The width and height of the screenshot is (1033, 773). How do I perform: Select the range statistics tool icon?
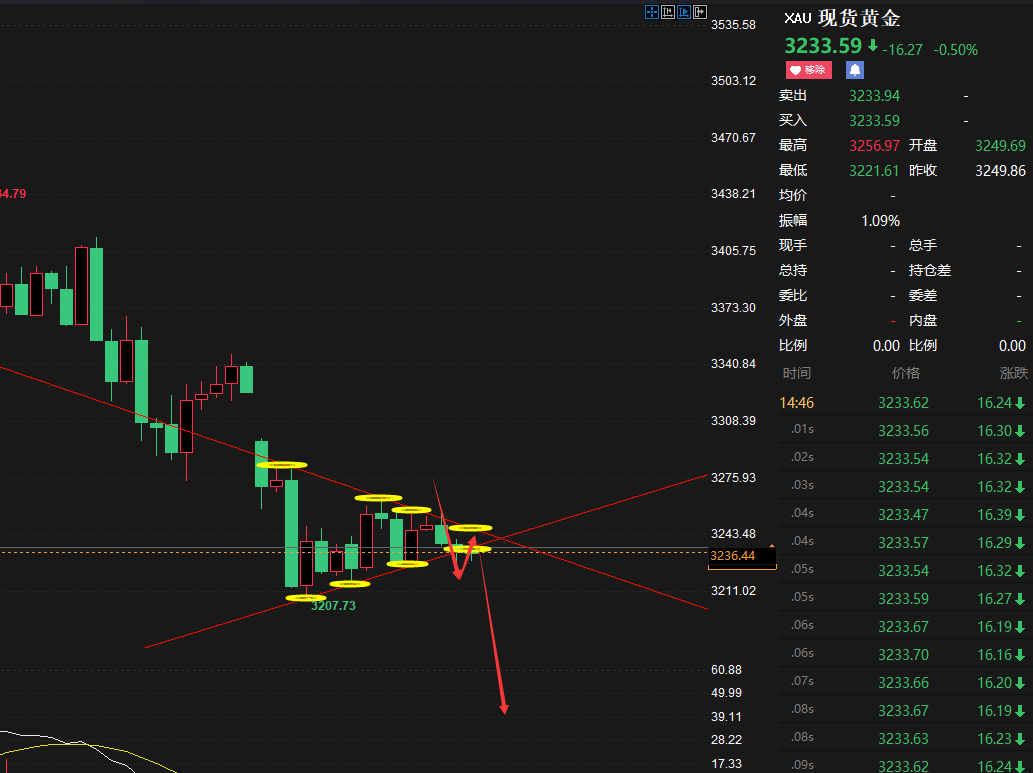pos(667,12)
